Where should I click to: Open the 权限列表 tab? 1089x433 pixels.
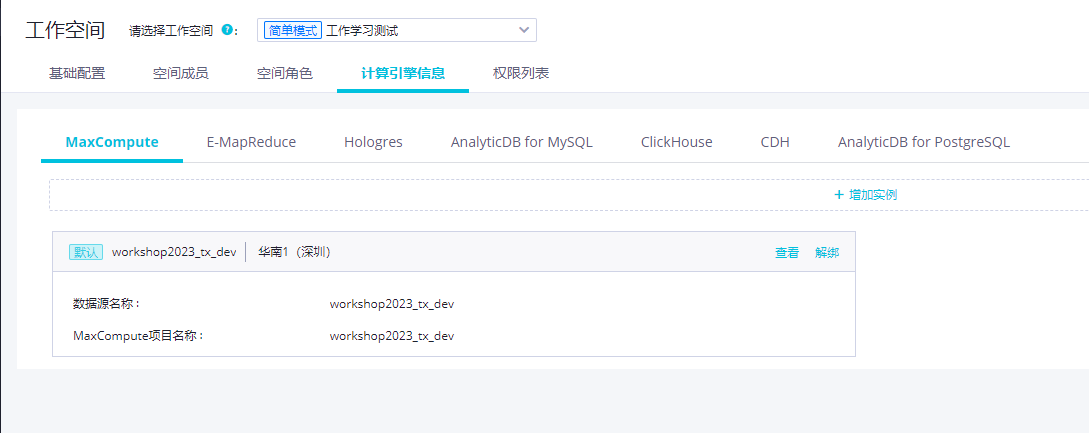(x=521, y=73)
